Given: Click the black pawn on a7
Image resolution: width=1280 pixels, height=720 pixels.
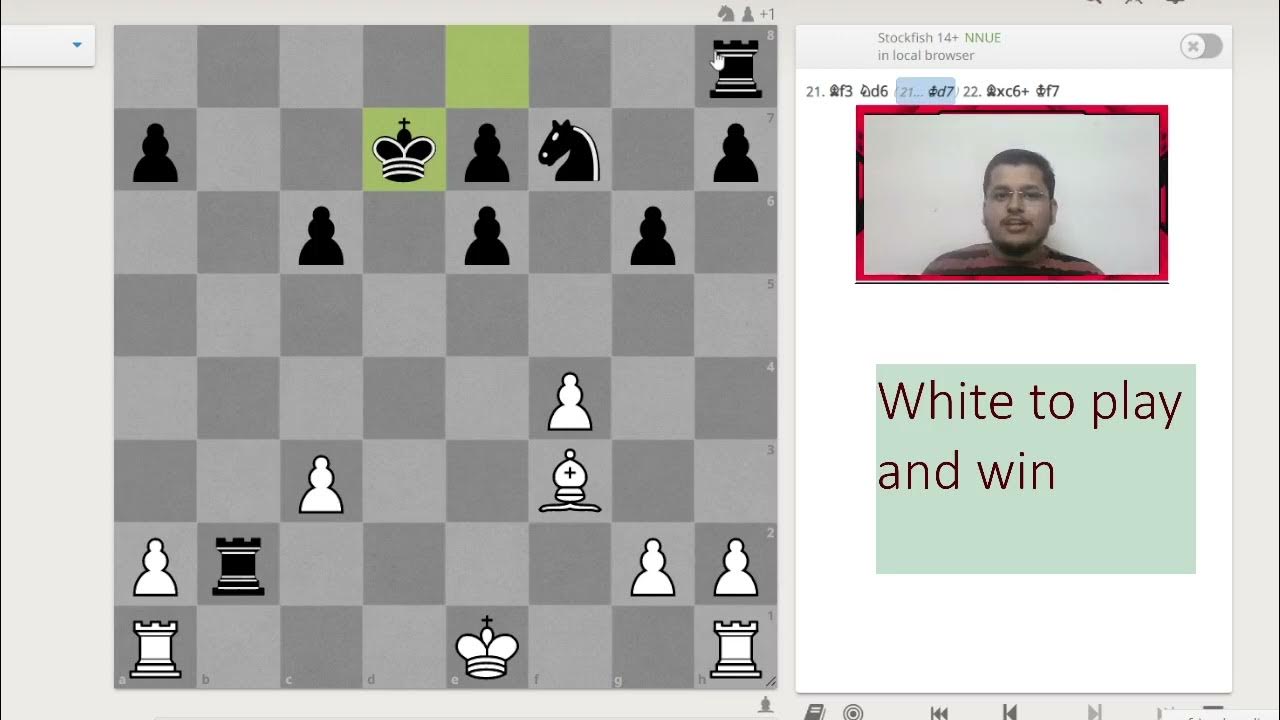Looking at the screenshot, I should click(x=155, y=152).
